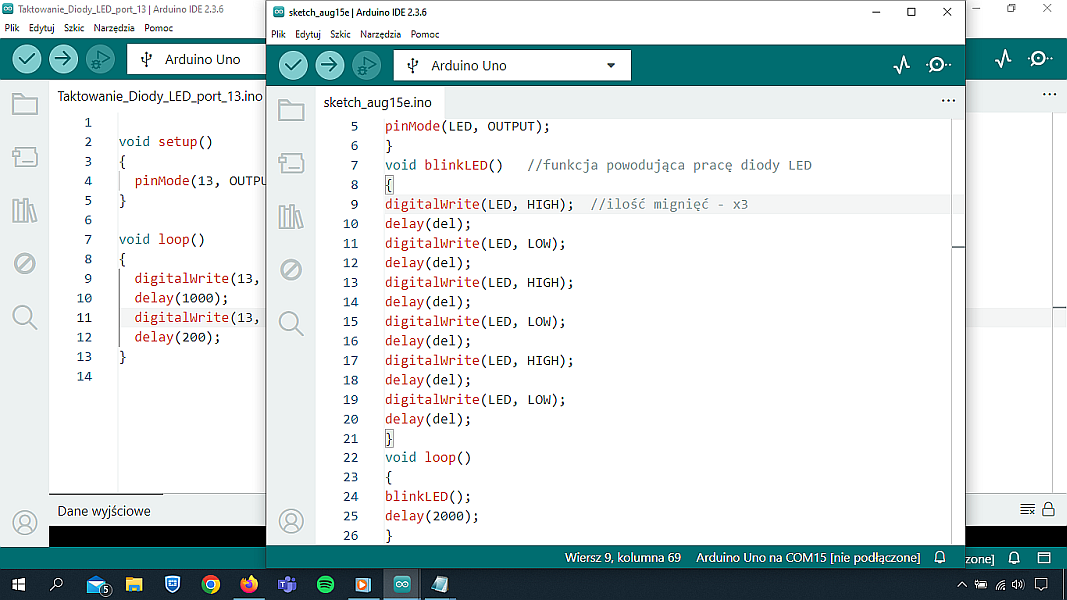
Task: Open Serial Monitor in Taktowanie_Diody window
Action: click(x=1040, y=59)
